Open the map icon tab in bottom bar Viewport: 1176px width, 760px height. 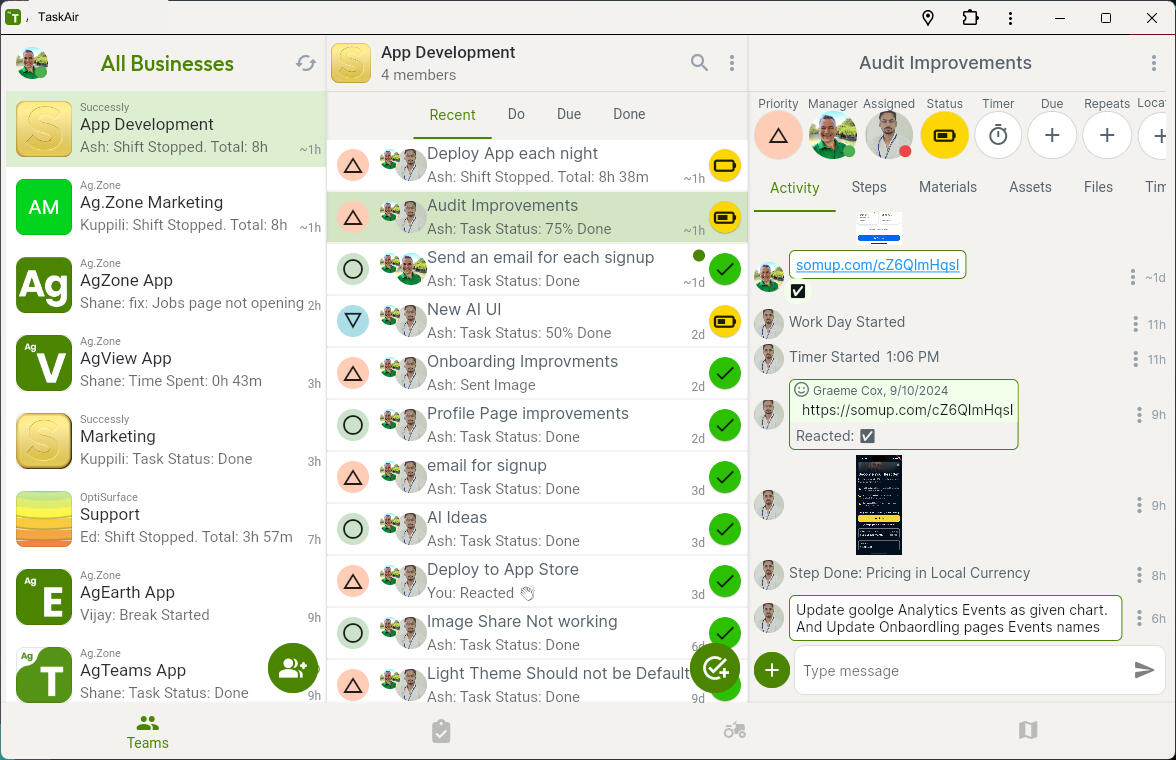tap(1028, 731)
